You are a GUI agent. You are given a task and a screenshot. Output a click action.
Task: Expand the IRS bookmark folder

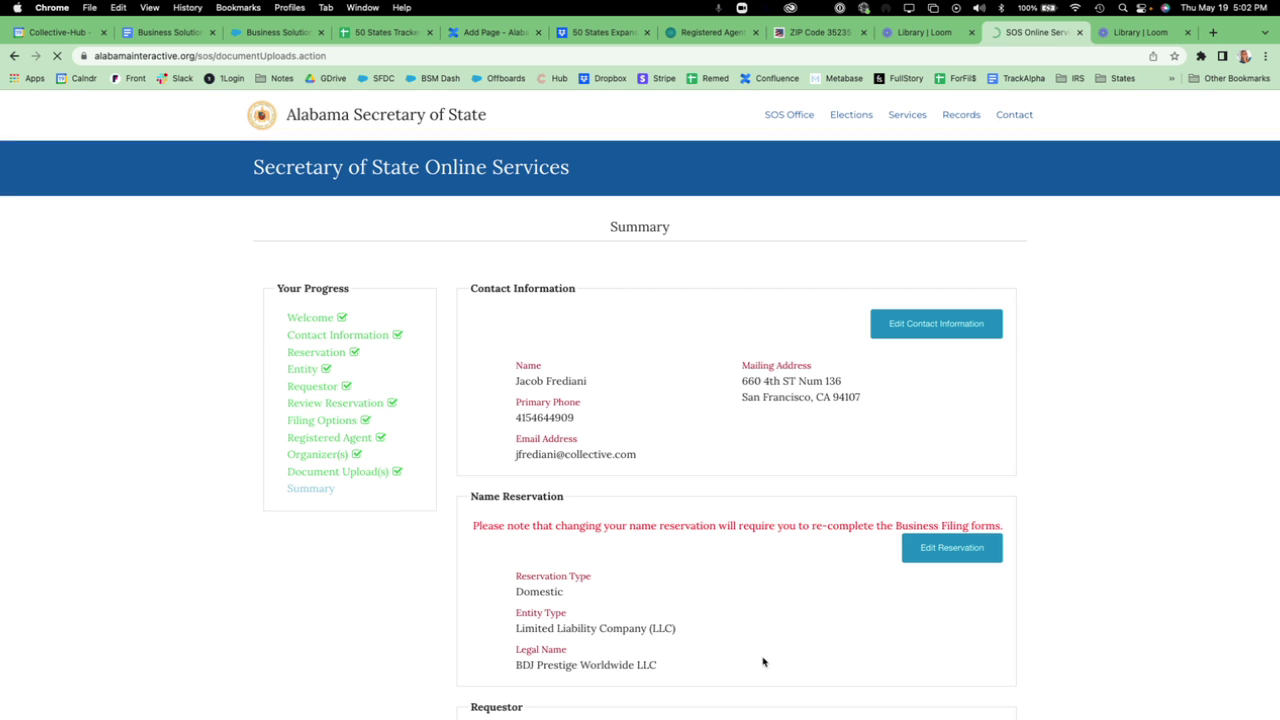tap(1070, 78)
